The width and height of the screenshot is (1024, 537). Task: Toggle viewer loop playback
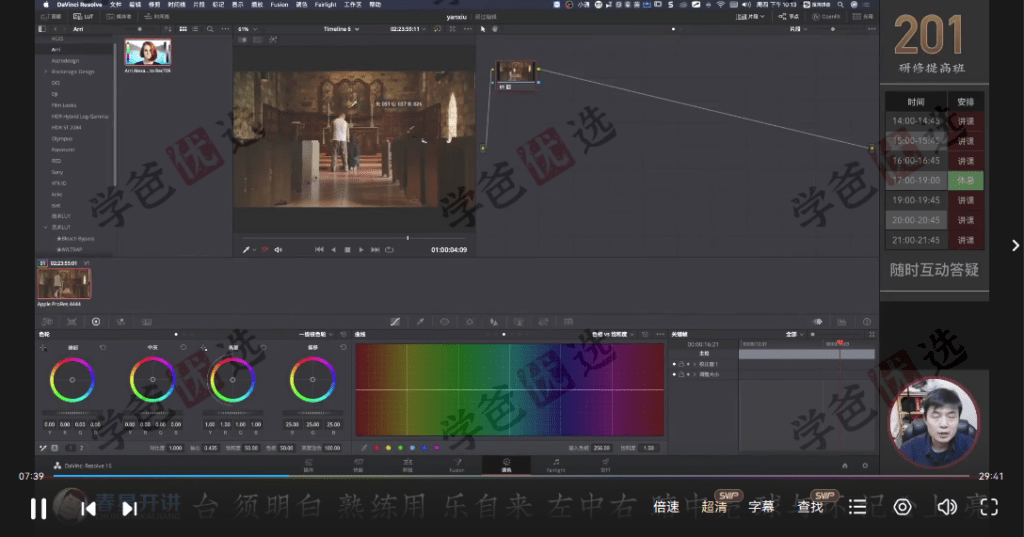click(x=390, y=250)
